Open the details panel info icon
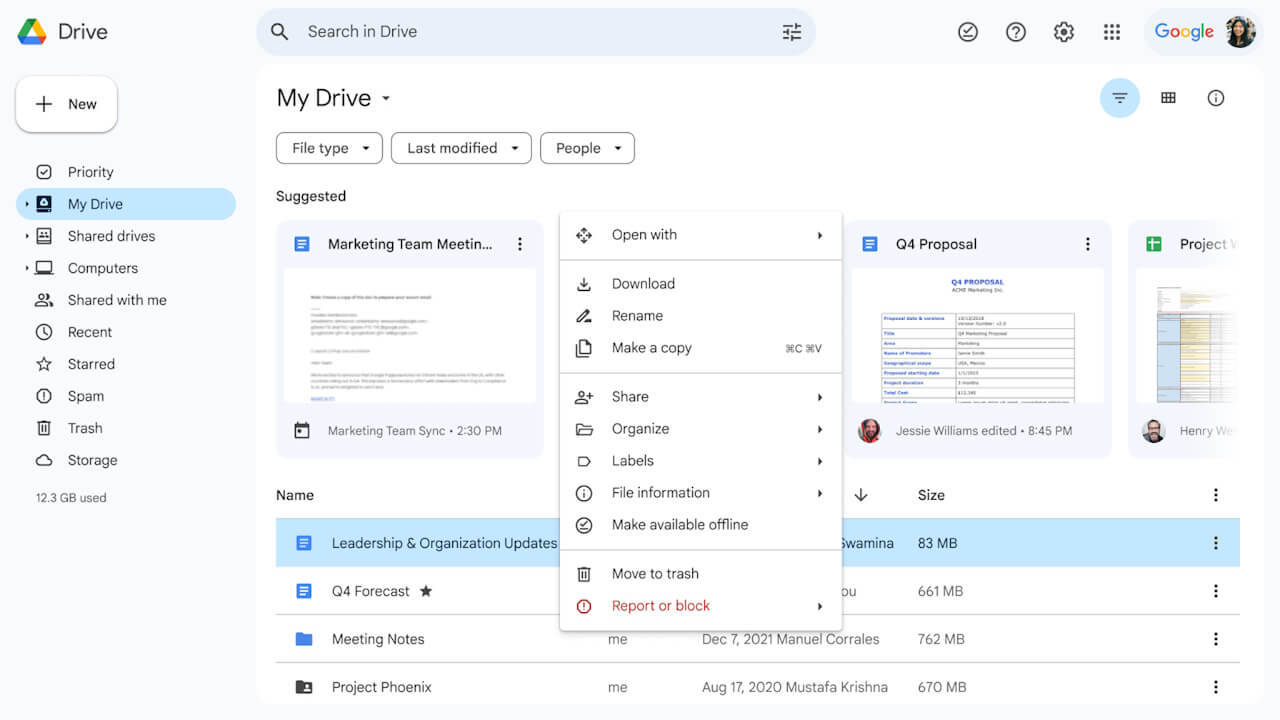 1215,97
